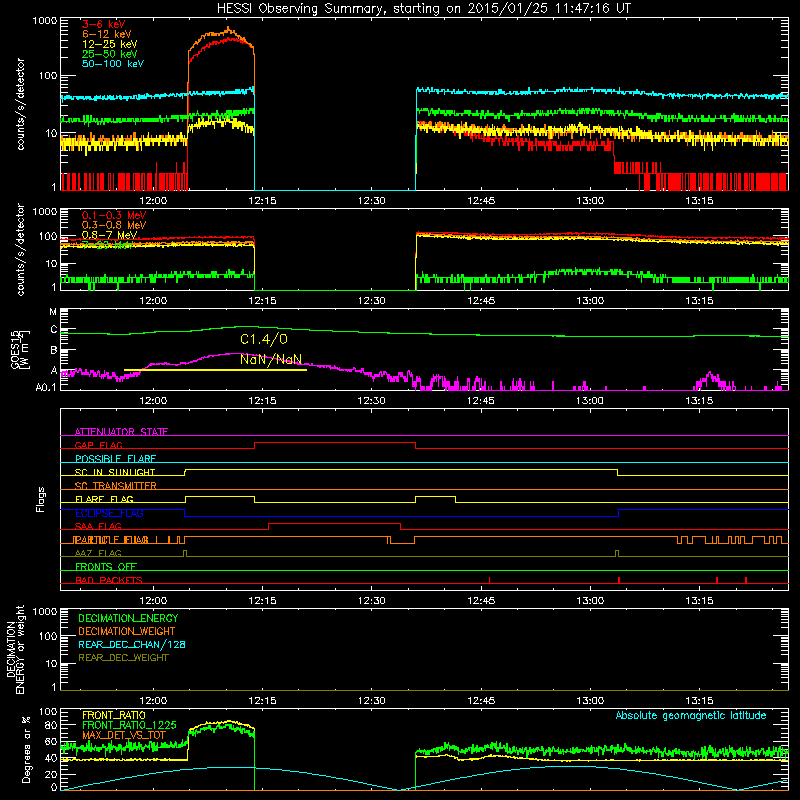Select the 12-25 keV legend label
The height and width of the screenshot is (800, 800).
[x=110, y=44]
